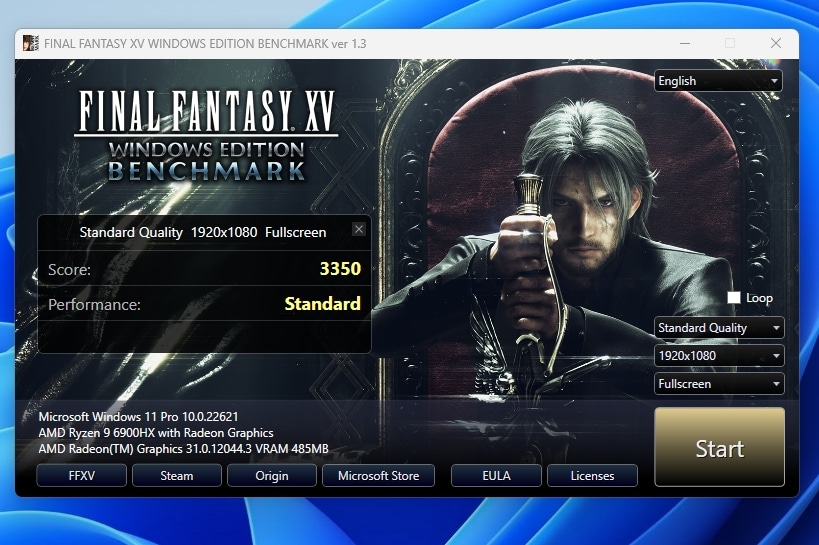Select the Origin button
This screenshot has height=545, width=819.
tap(272, 476)
